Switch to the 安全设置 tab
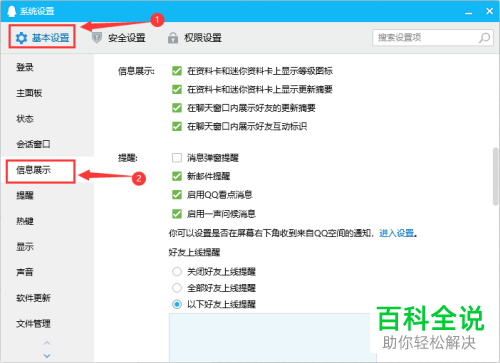 119,37
